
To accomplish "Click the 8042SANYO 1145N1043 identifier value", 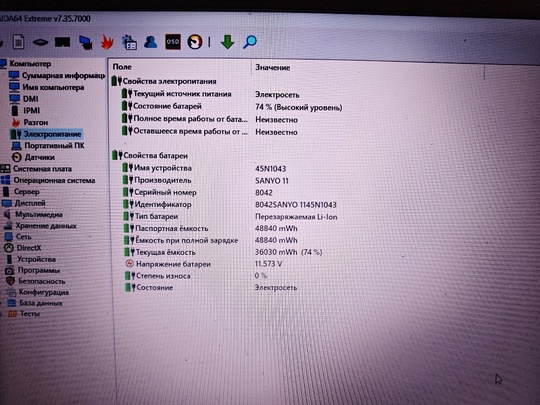I will click(x=295, y=205).
